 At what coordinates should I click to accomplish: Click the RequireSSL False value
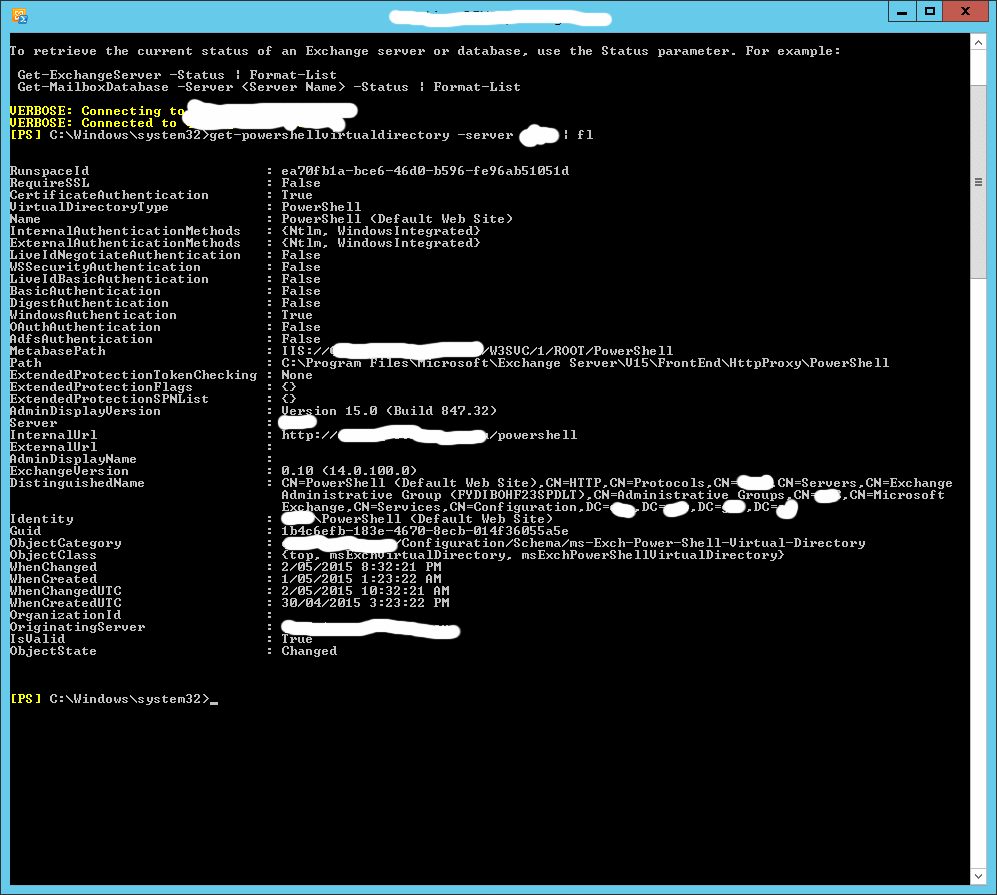[301, 182]
